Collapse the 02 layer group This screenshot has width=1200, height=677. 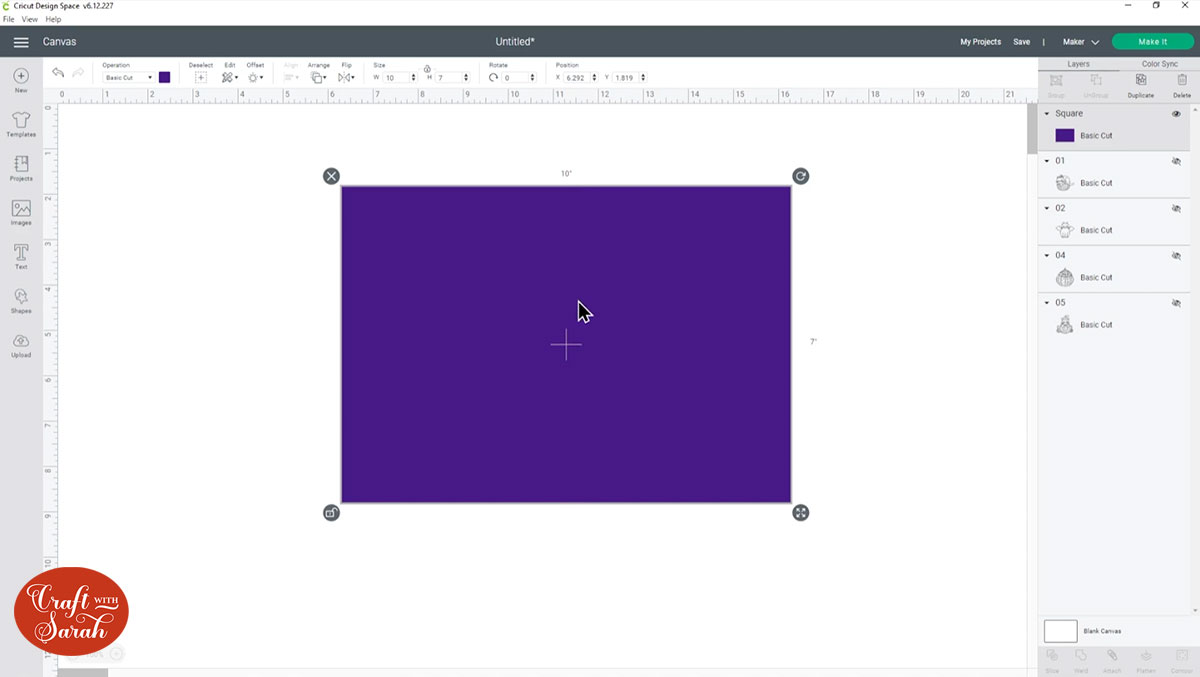coord(1047,208)
